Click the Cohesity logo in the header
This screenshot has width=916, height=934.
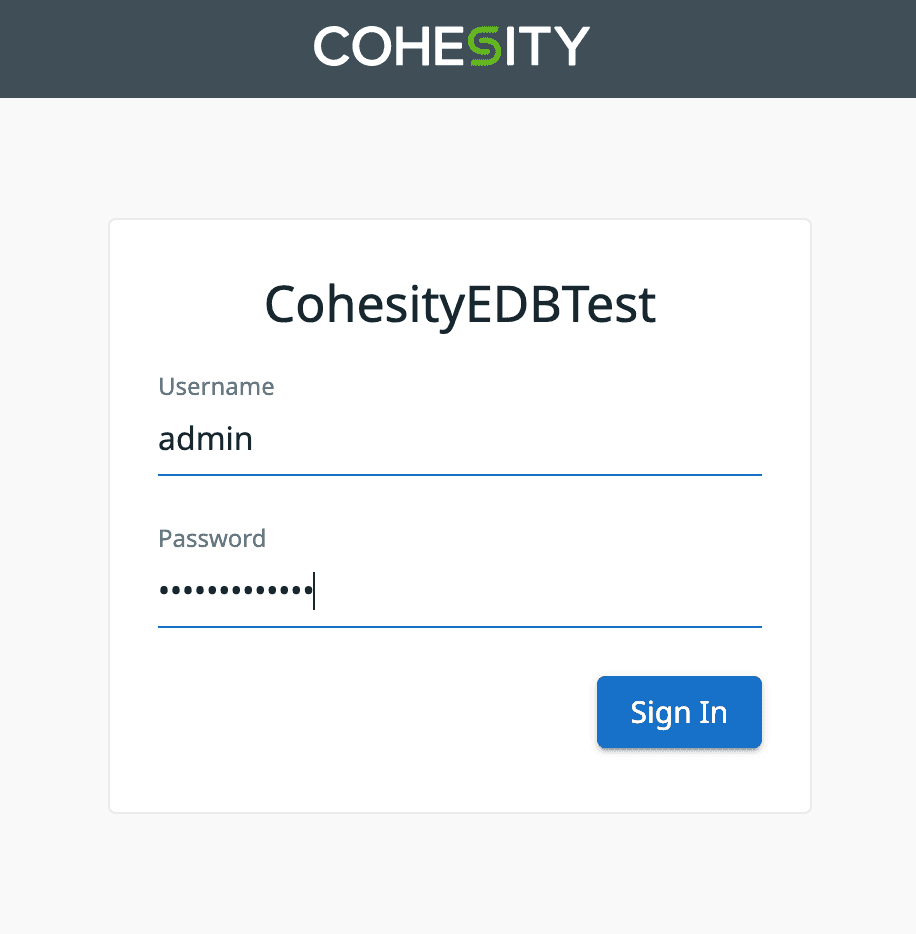451,45
